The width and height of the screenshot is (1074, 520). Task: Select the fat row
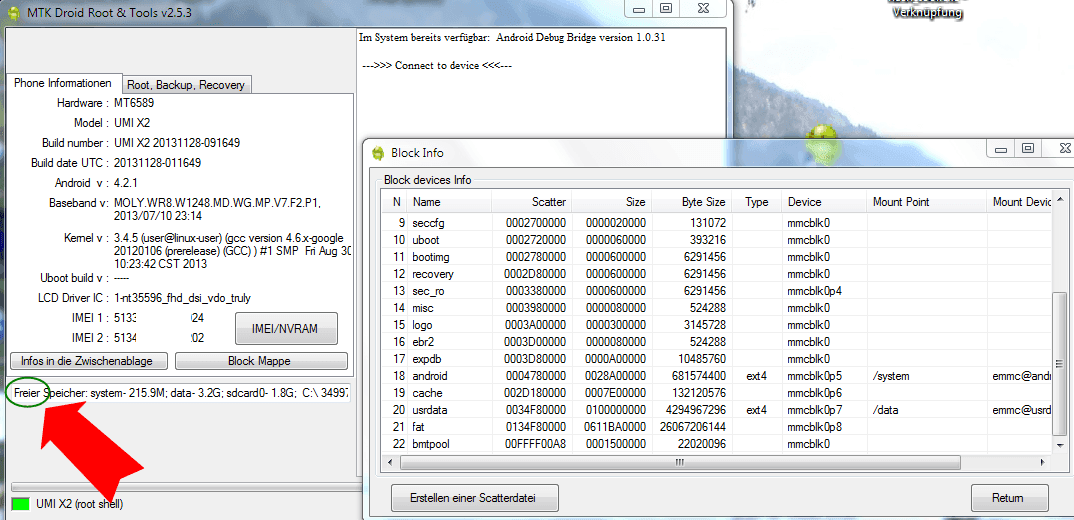[717, 427]
